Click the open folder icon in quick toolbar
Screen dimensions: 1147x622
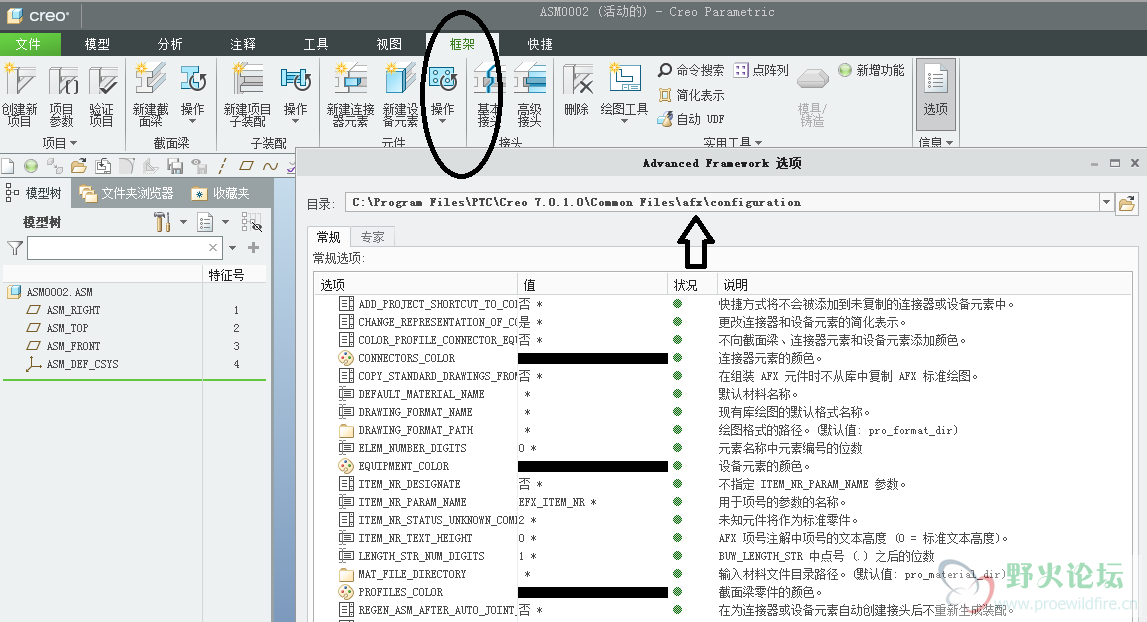[x=78, y=166]
